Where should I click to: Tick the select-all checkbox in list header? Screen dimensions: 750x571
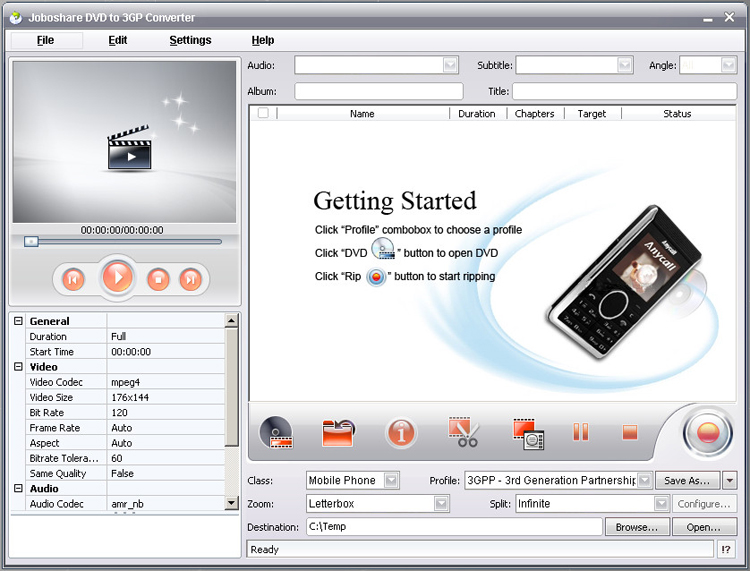click(x=263, y=114)
